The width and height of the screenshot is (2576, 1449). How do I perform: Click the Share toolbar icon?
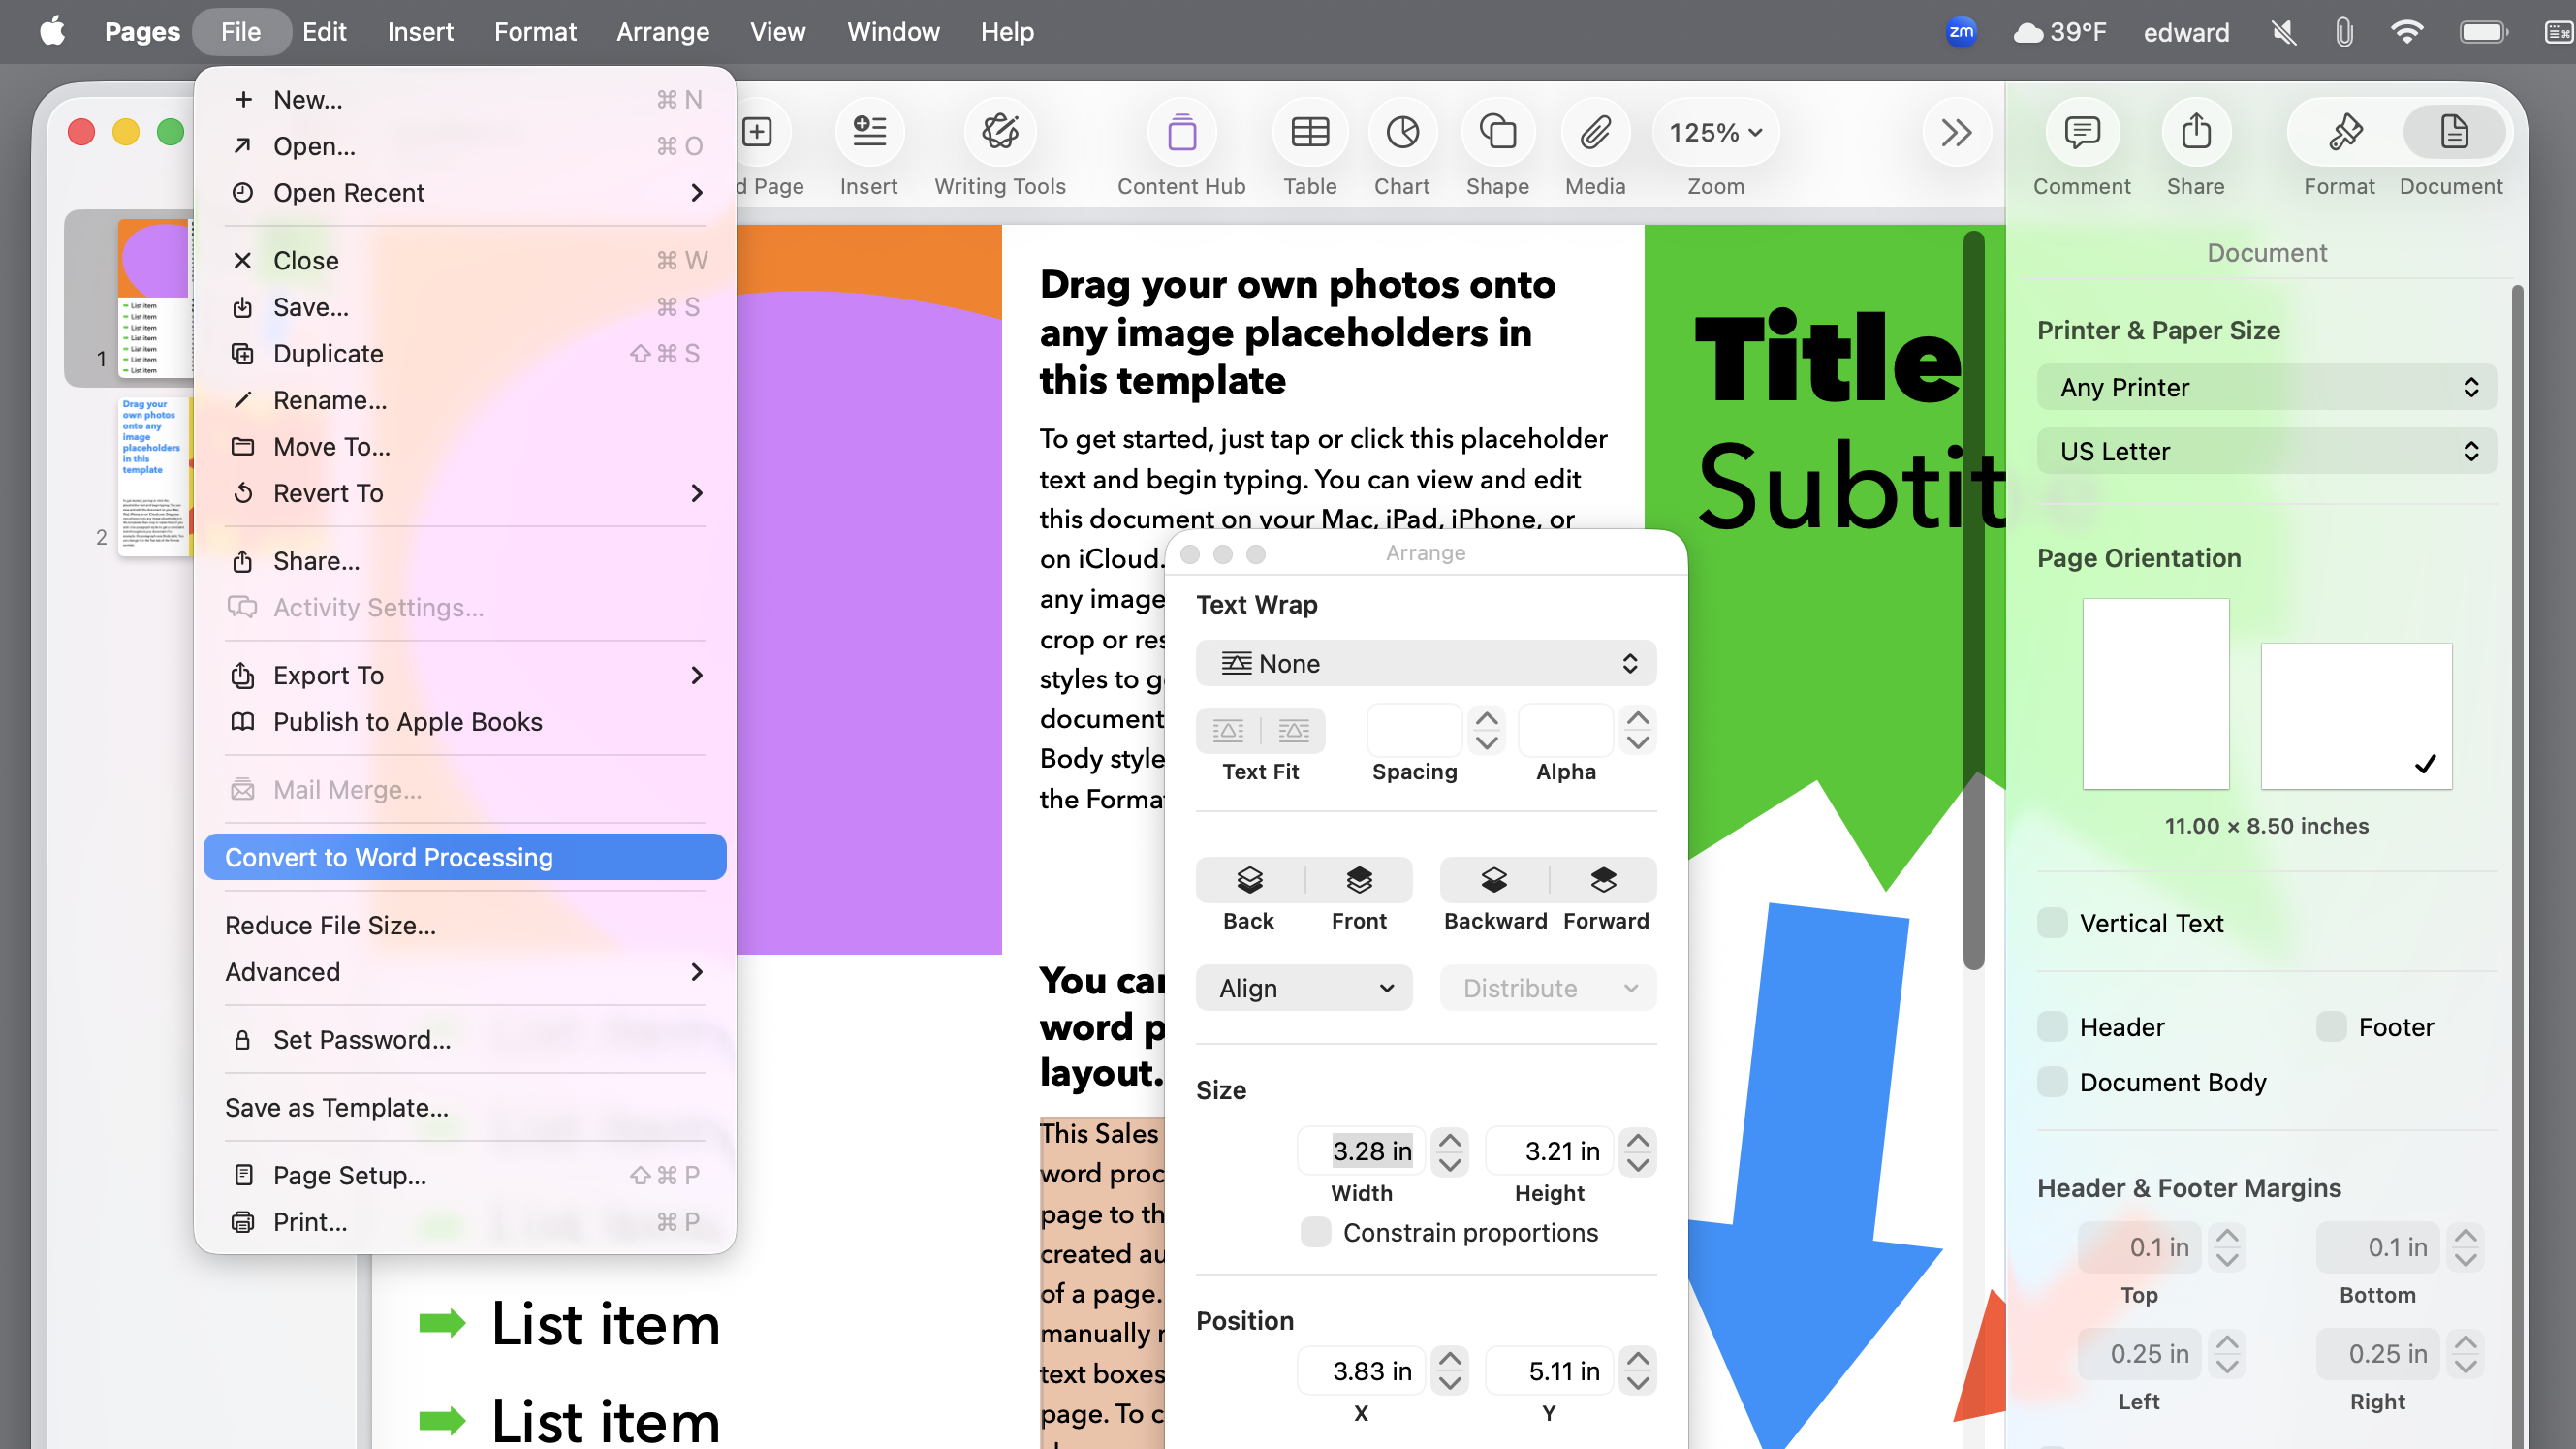point(2196,132)
